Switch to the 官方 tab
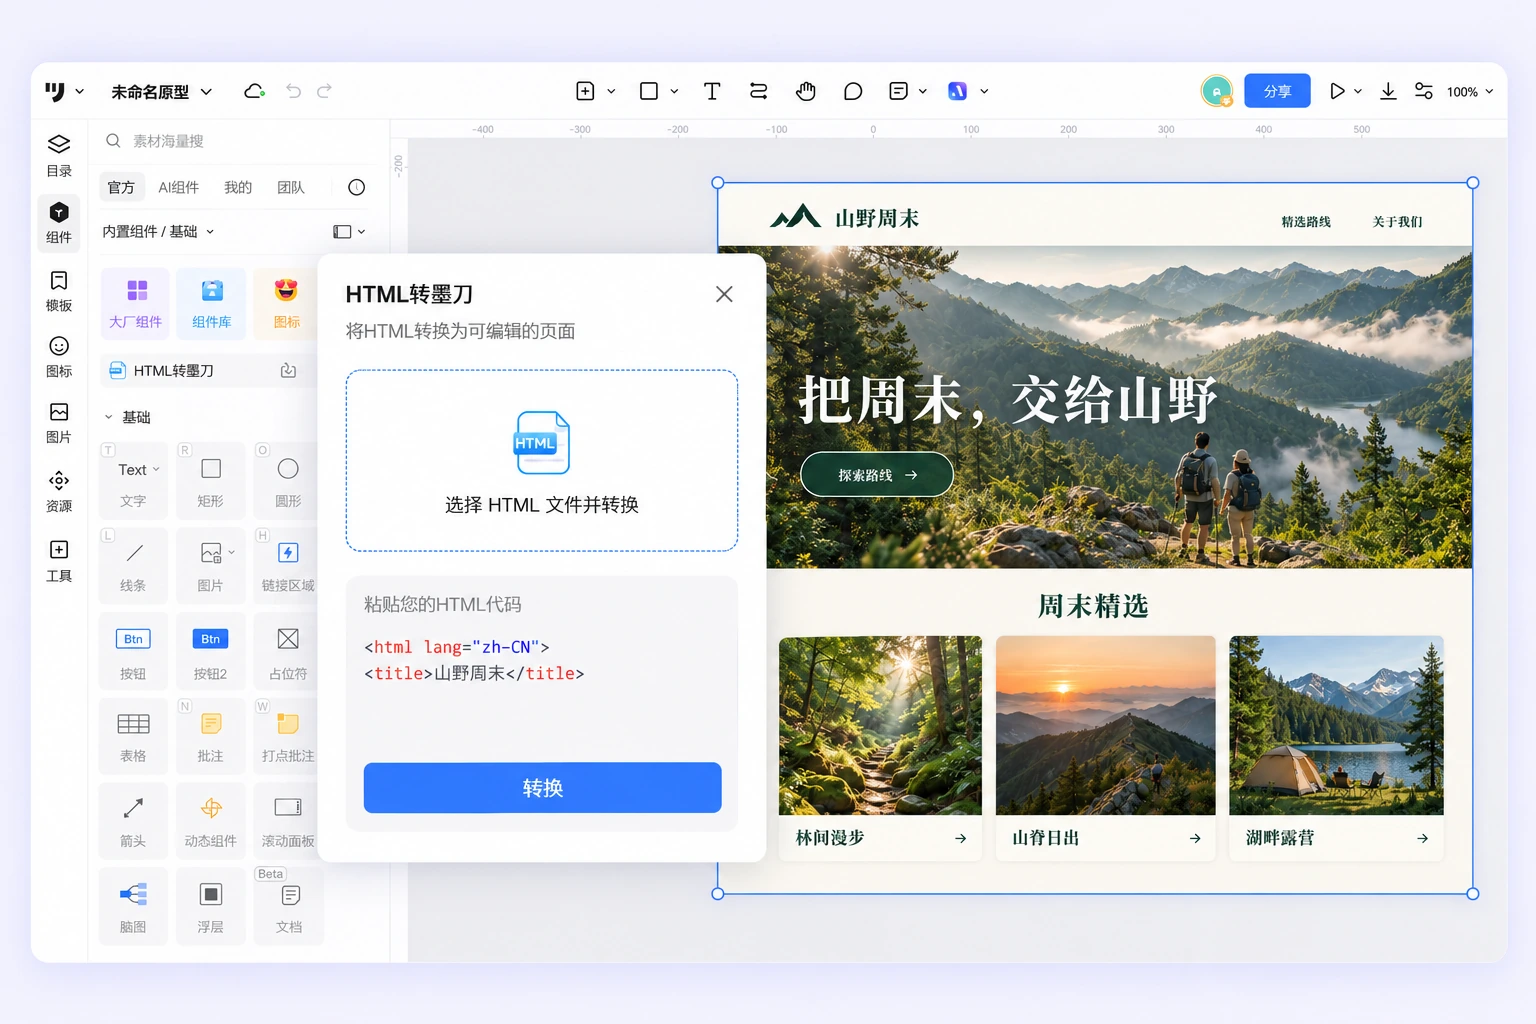This screenshot has height=1024, width=1536. (x=121, y=187)
